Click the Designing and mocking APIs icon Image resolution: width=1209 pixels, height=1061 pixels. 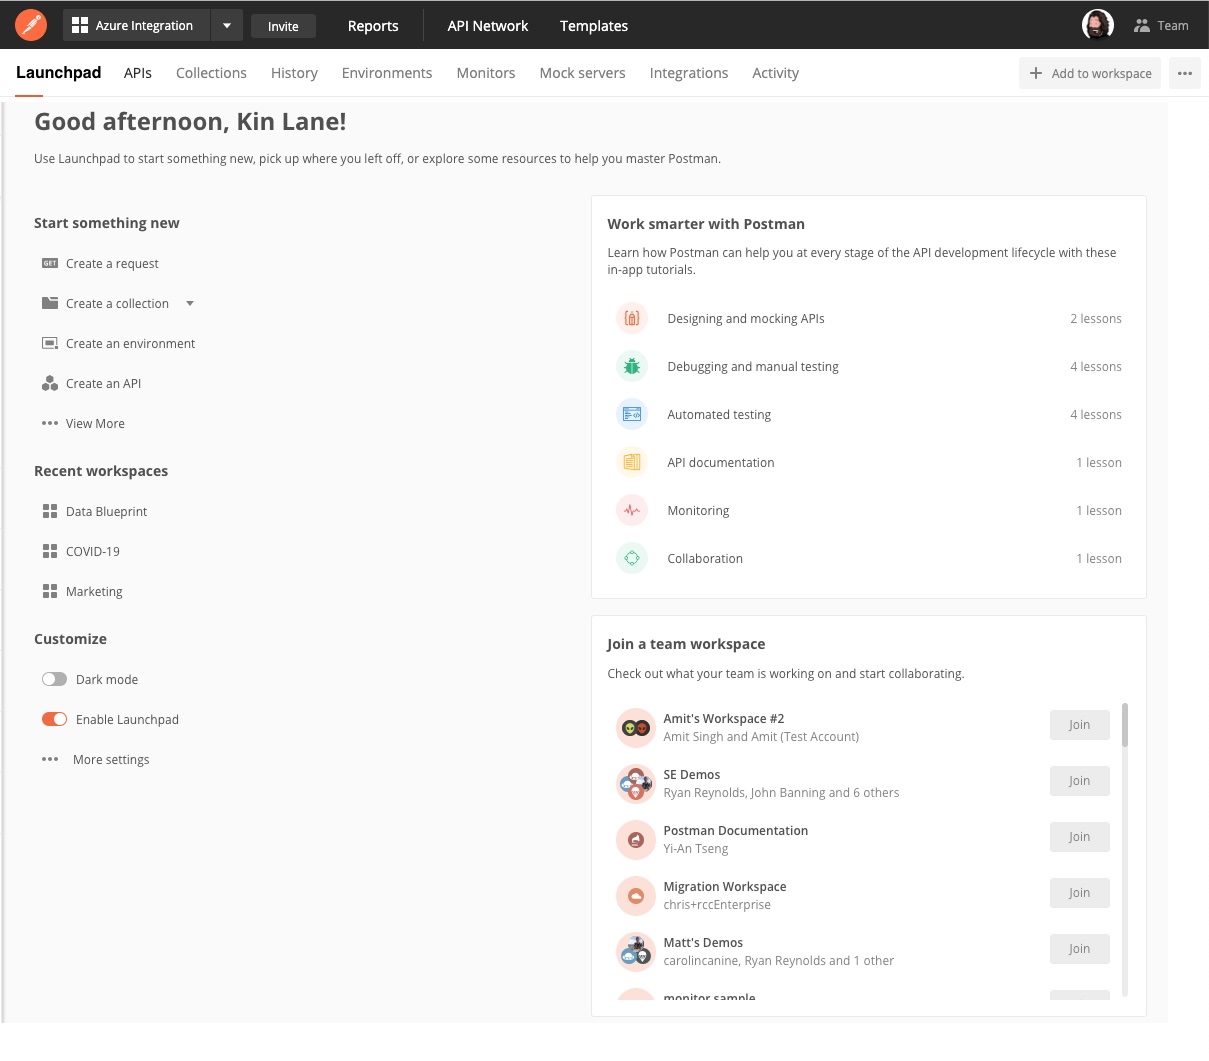click(632, 318)
